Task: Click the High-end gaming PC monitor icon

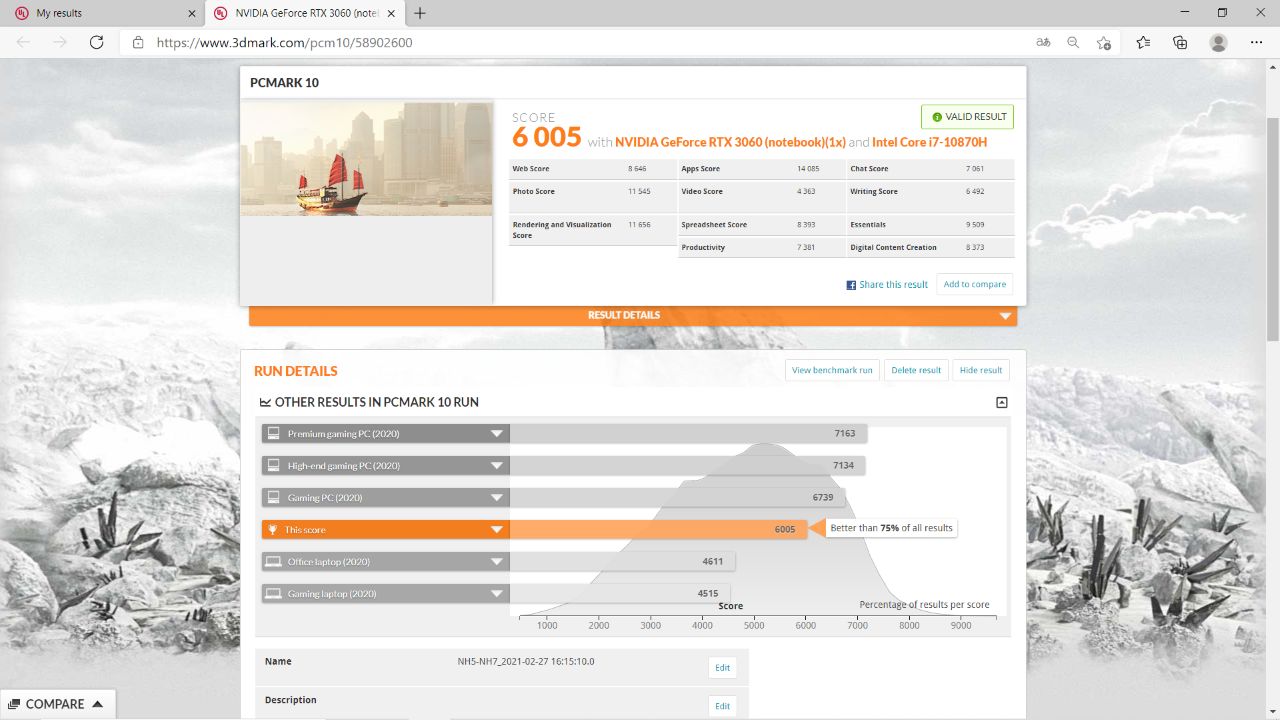Action: click(273, 466)
